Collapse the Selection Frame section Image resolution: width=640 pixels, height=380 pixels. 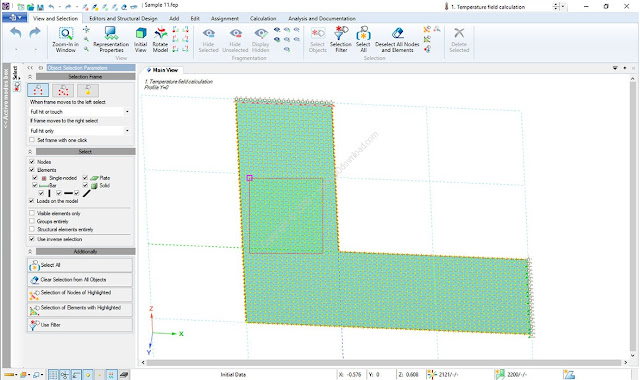pos(30,77)
